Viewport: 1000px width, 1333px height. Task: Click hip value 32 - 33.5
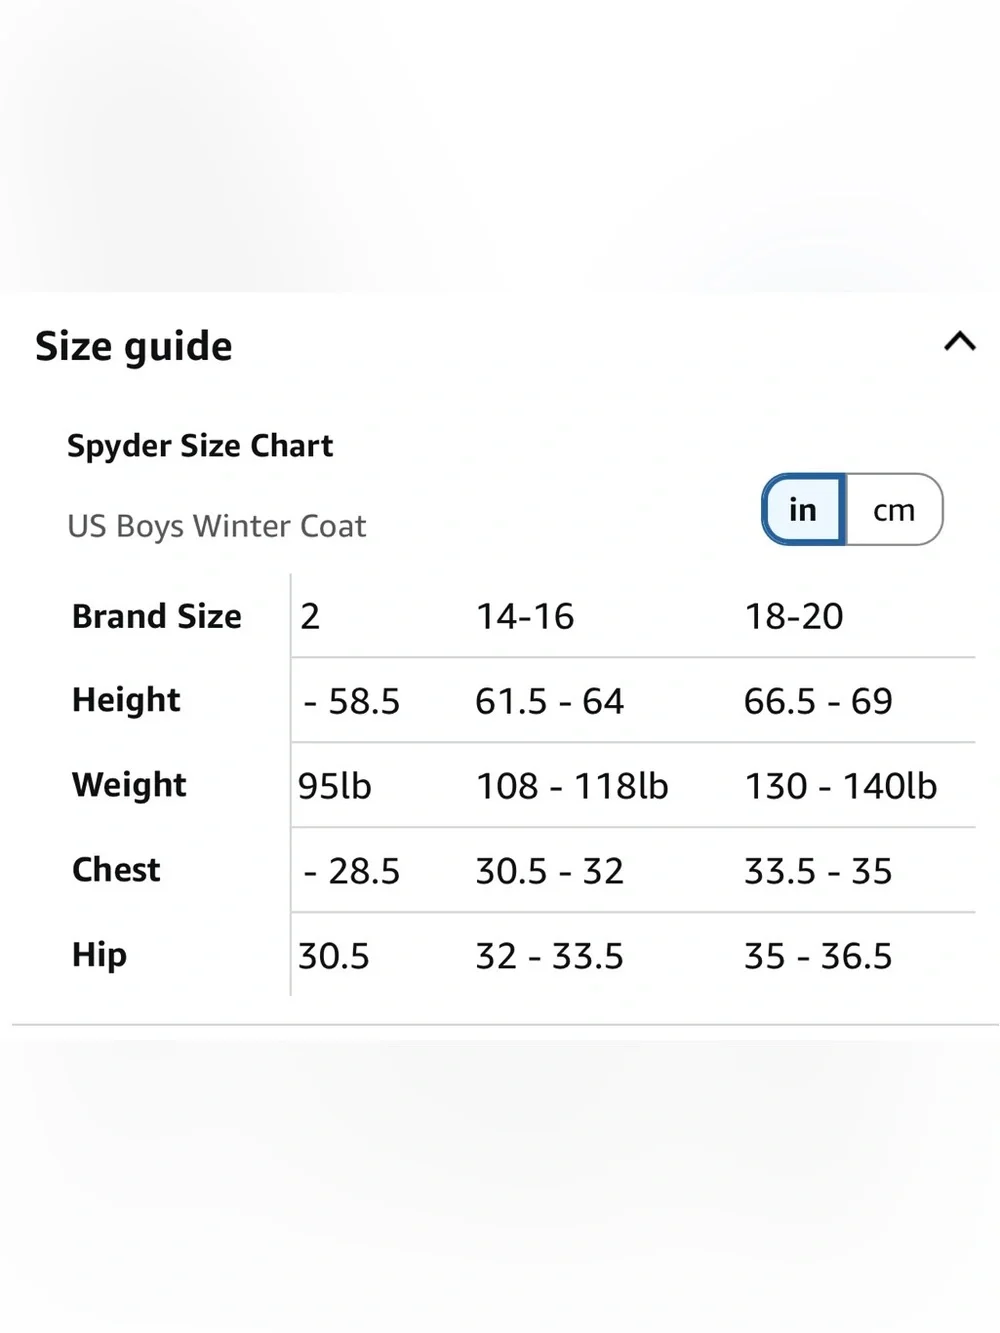pyautogui.click(x=549, y=957)
